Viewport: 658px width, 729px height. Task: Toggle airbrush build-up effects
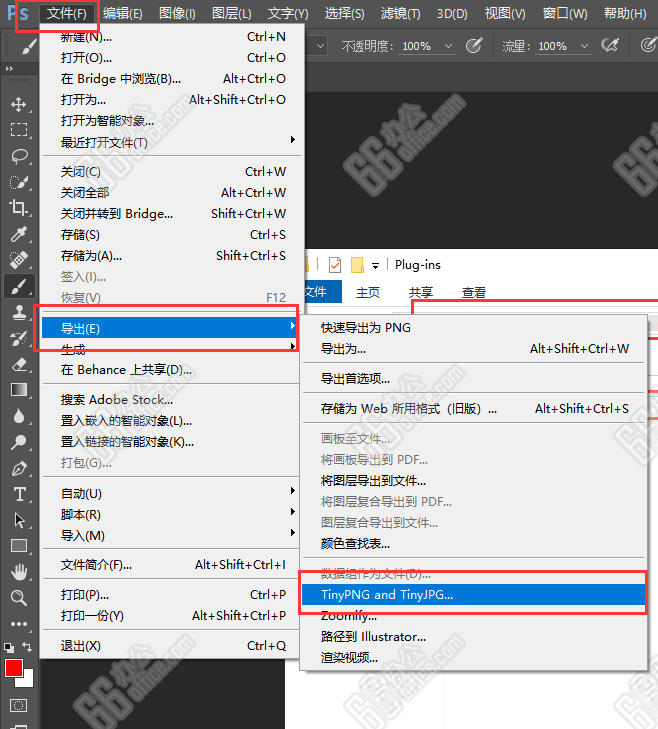(610, 46)
